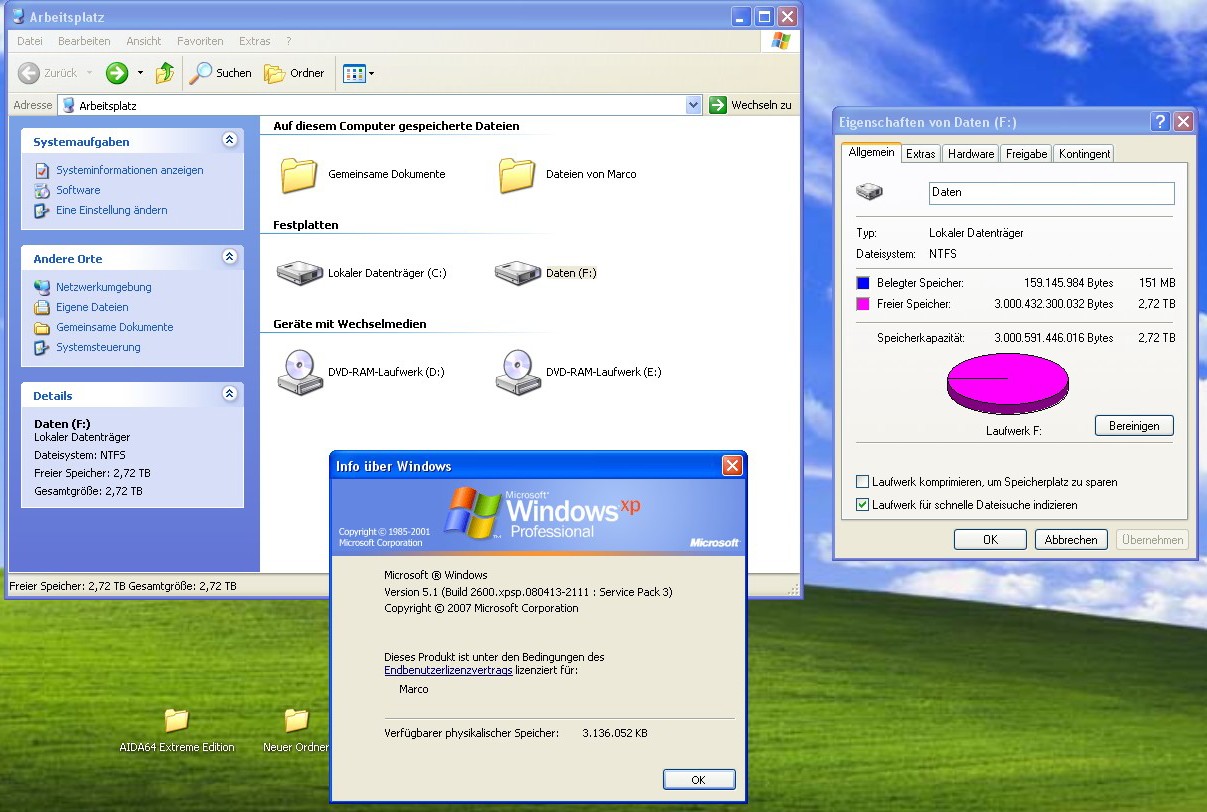This screenshot has width=1207, height=812.
Task: Go up one folder level icon
Action: coord(165,73)
